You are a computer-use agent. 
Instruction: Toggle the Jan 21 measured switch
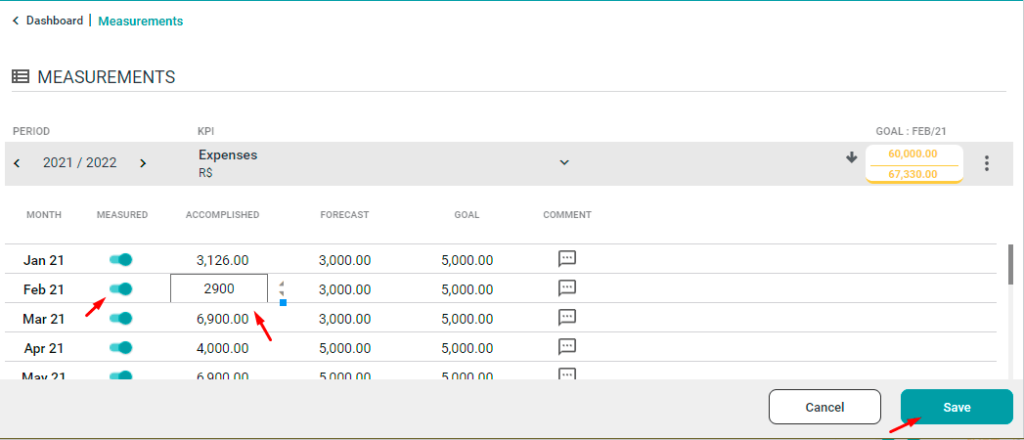tap(121, 260)
